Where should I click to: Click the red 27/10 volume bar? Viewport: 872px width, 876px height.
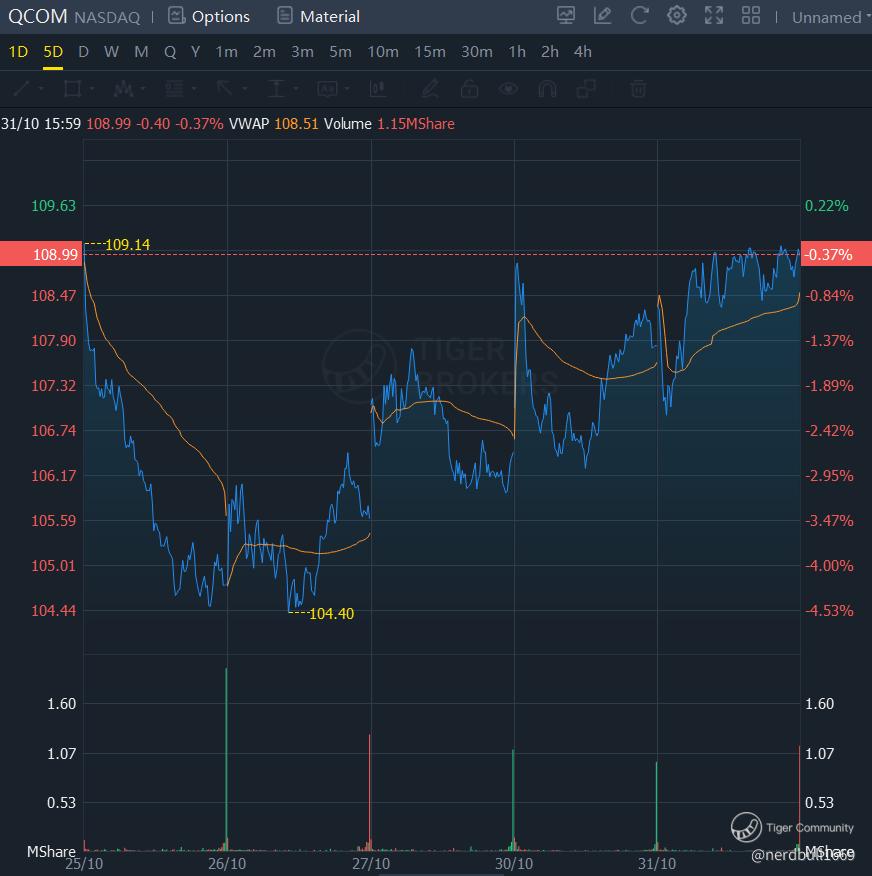370,792
